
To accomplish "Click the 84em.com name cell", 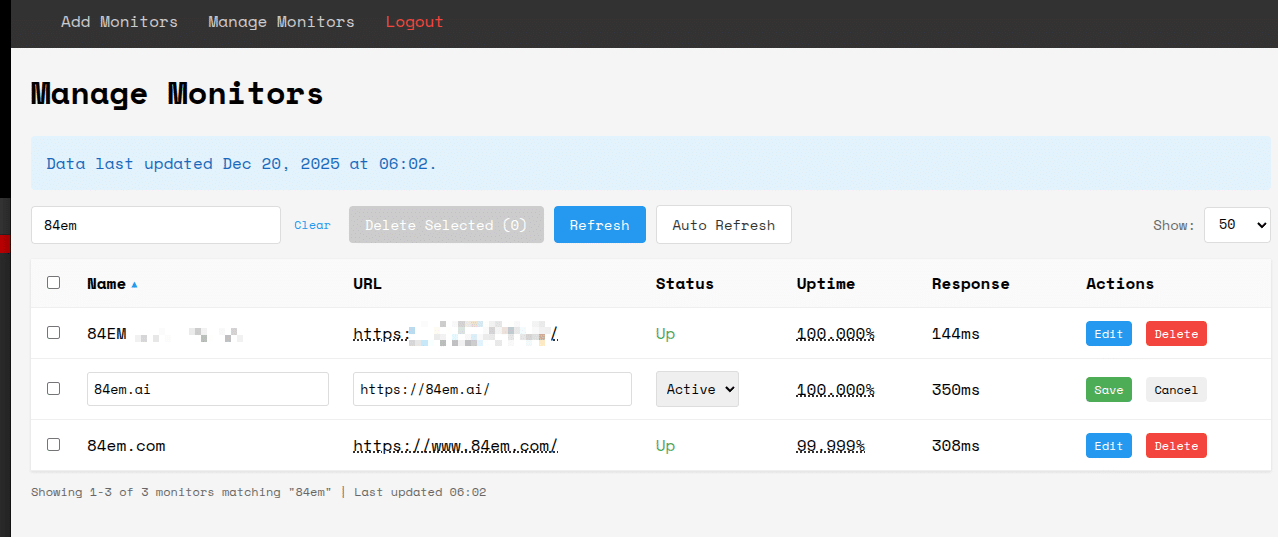I will coord(126,446).
